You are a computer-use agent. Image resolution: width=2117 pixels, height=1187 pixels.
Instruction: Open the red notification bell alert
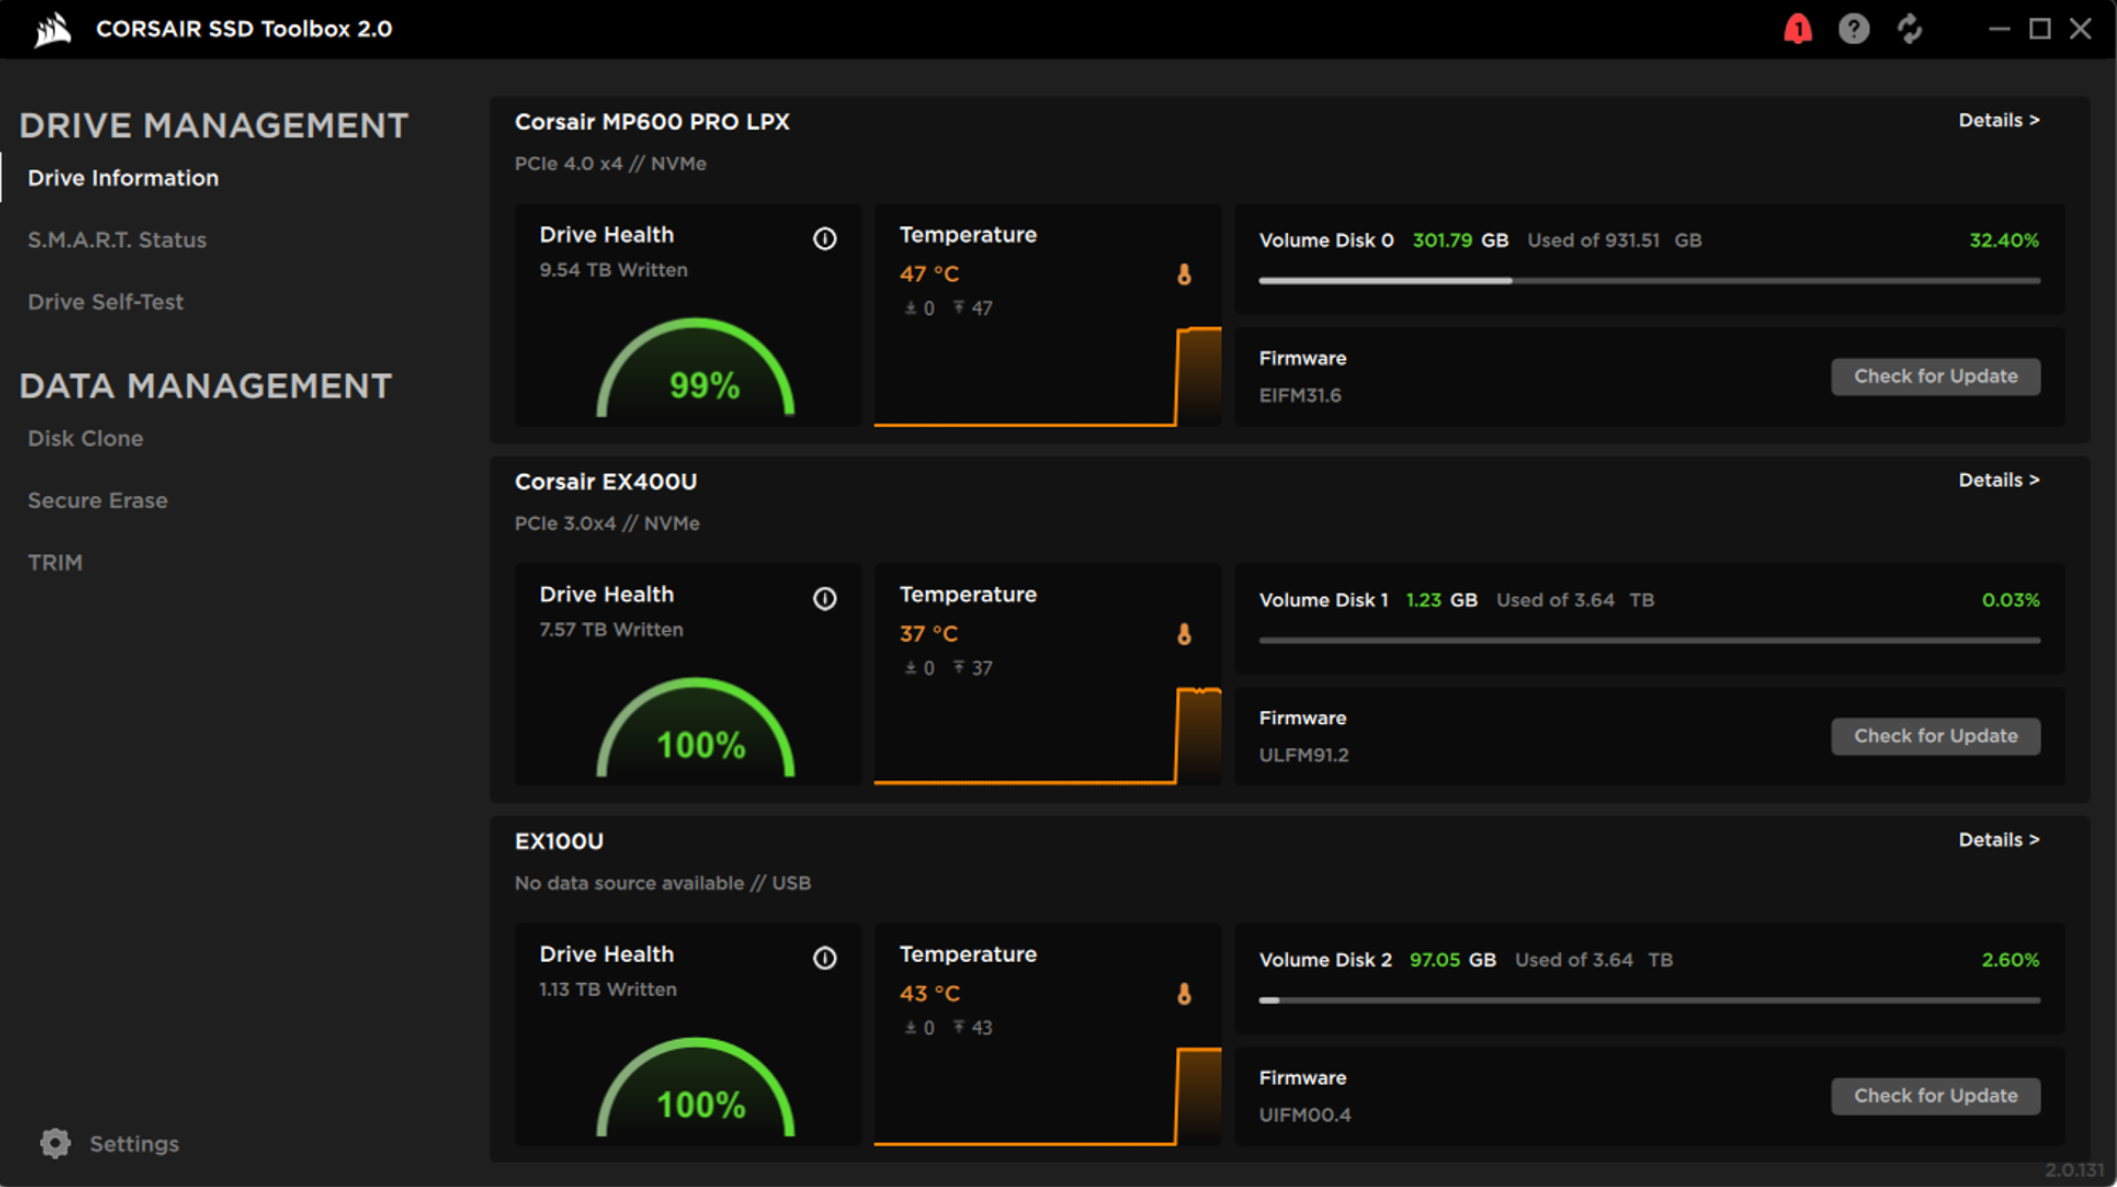pyautogui.click(x=1797, y=29)
